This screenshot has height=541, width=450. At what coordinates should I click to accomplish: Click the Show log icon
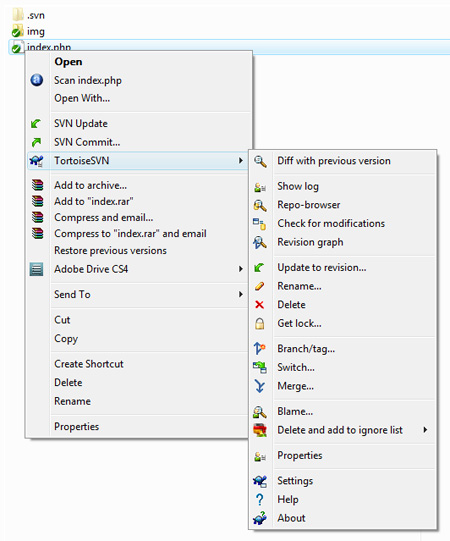pos(260,187)
